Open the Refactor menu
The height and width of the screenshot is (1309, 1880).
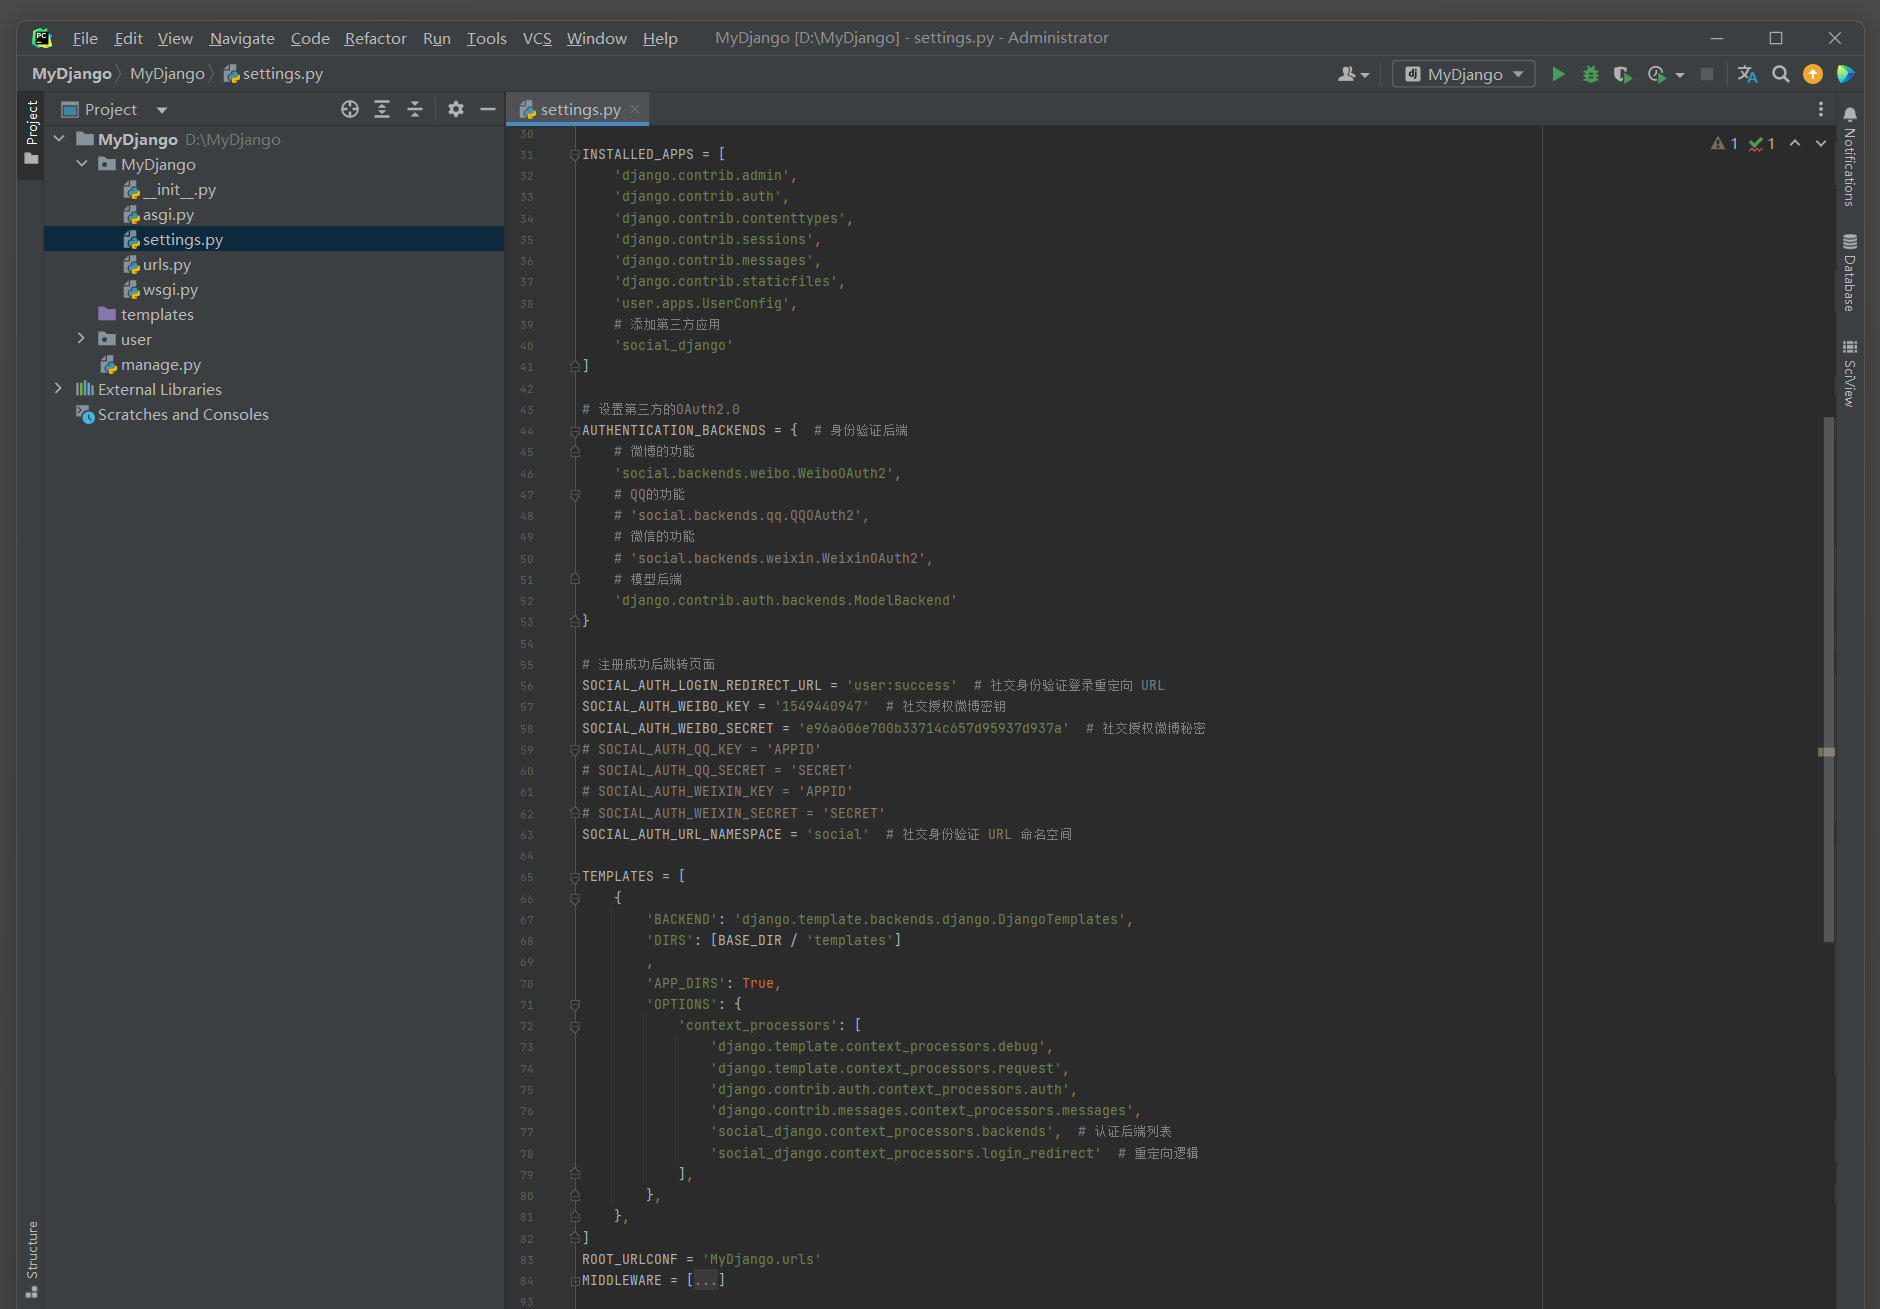pyautogui.click(x=375, y=38)
